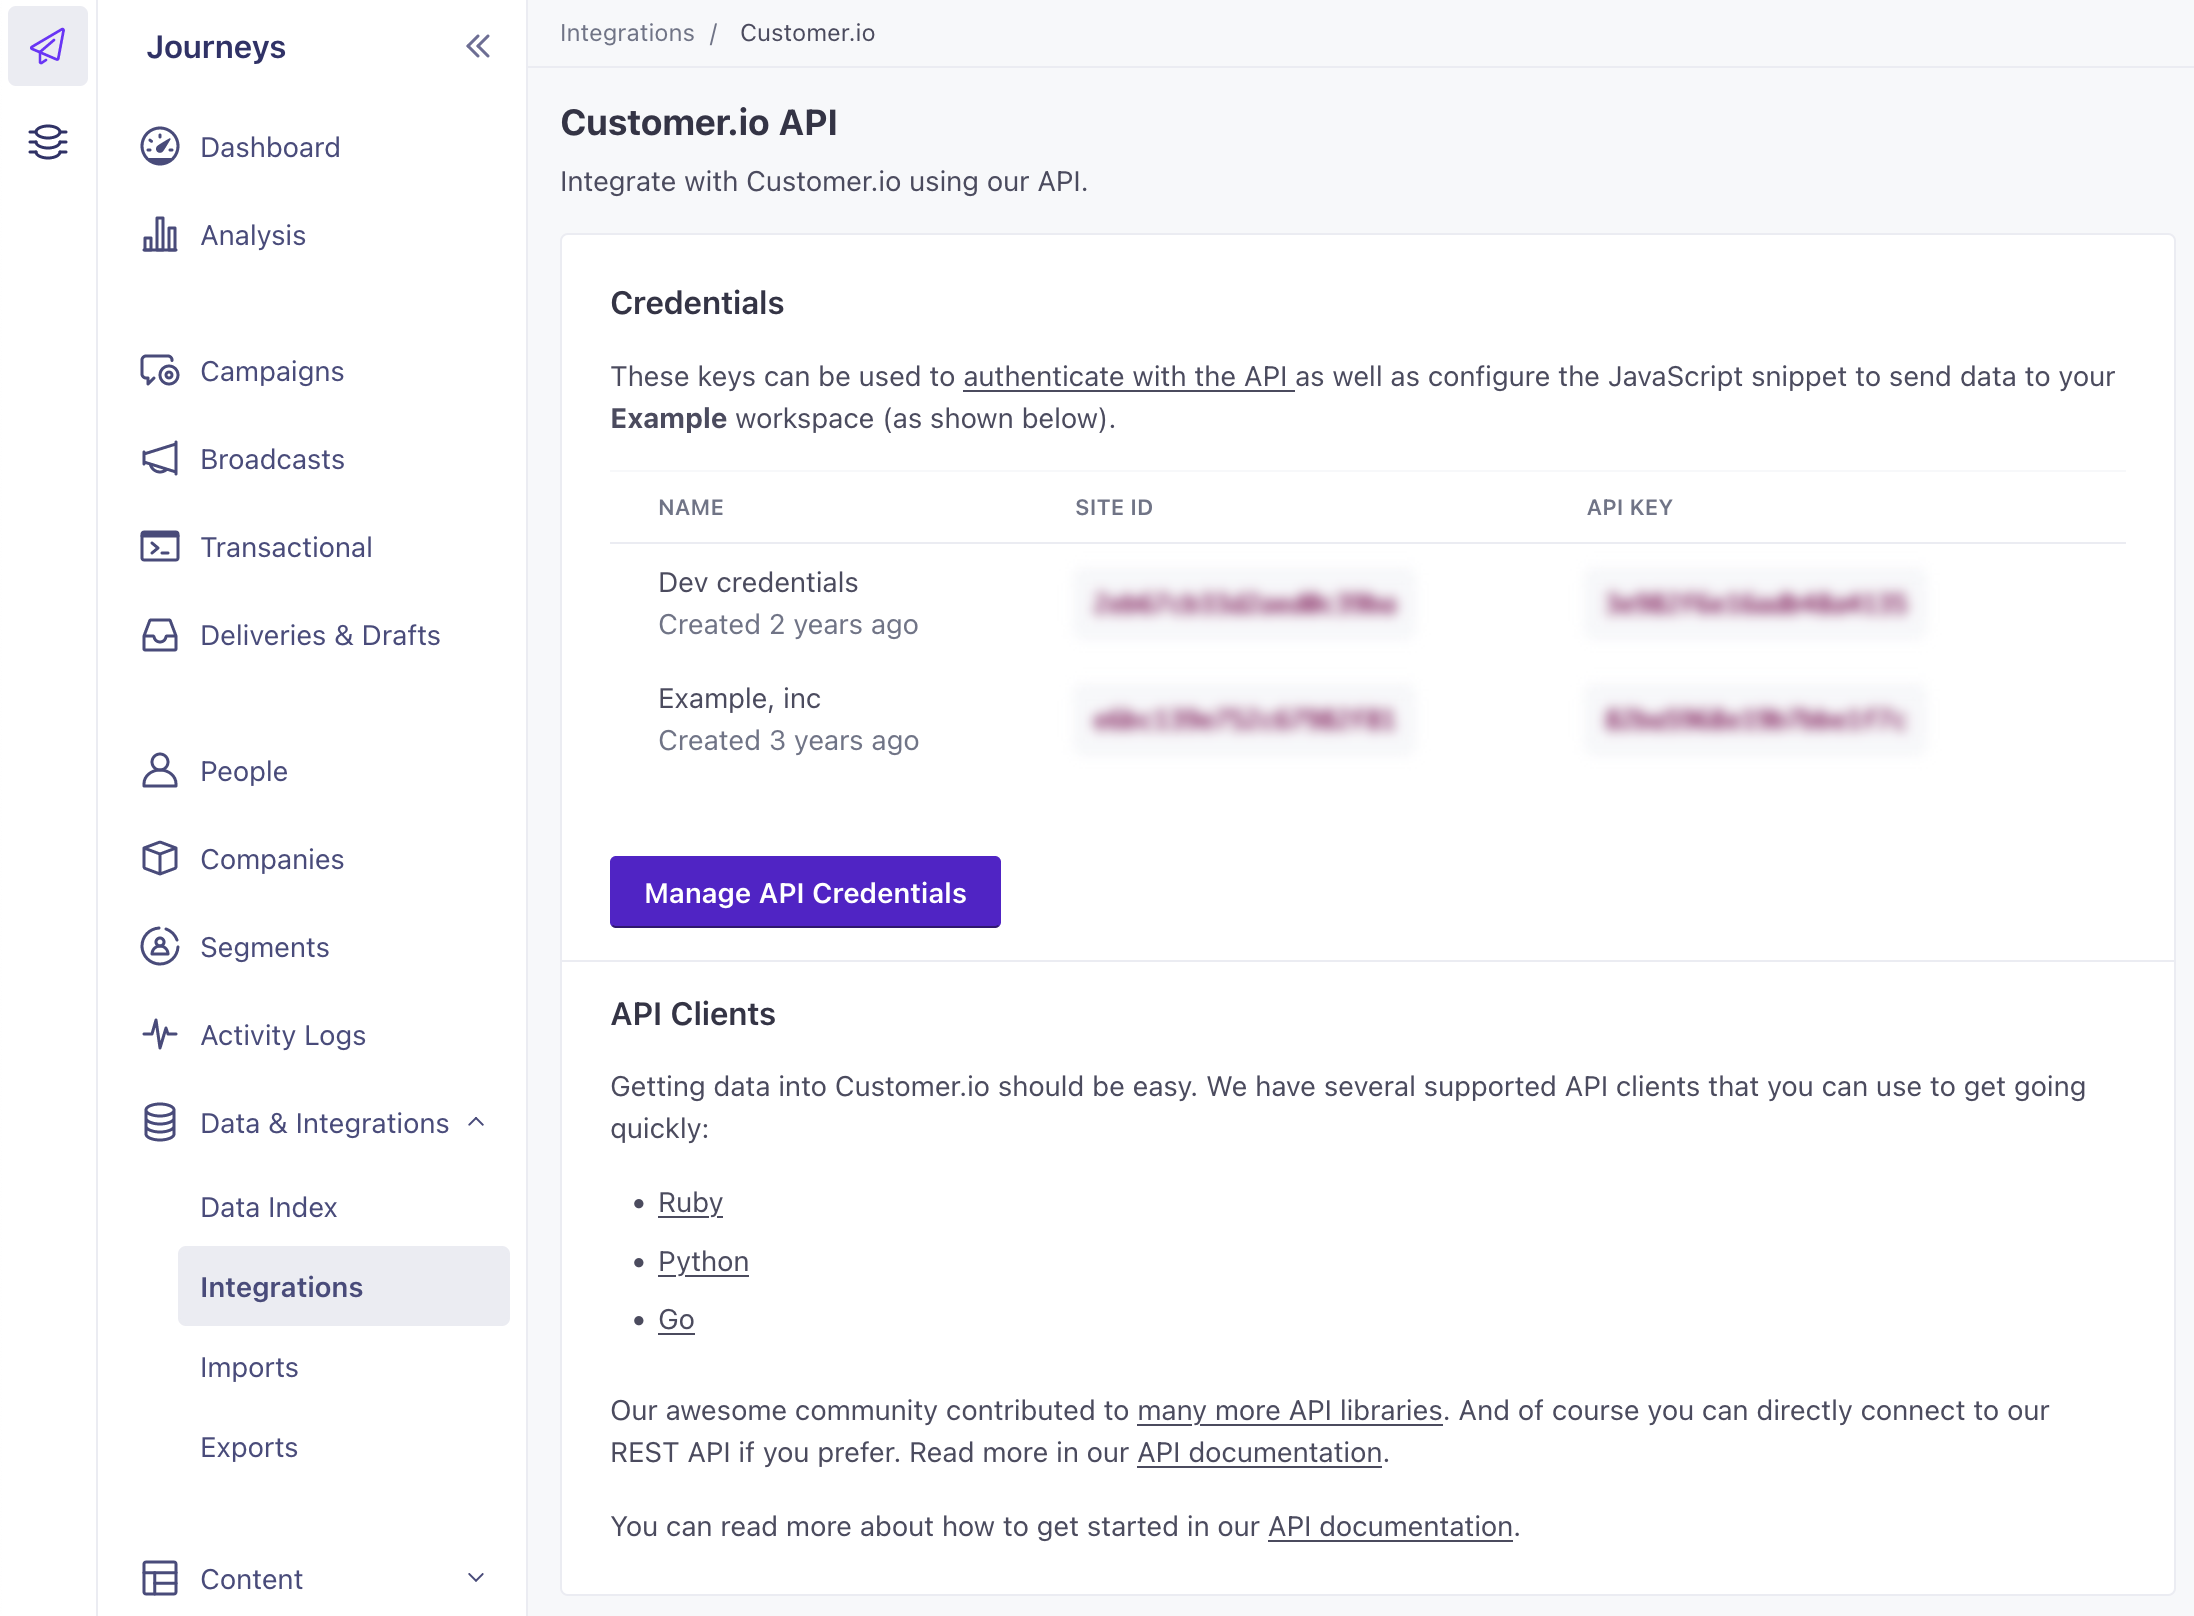Open the authenticate with the API link
Image resolution: width=2194 pixels, height=1616 pixels.
click(x=1128, y=376)
